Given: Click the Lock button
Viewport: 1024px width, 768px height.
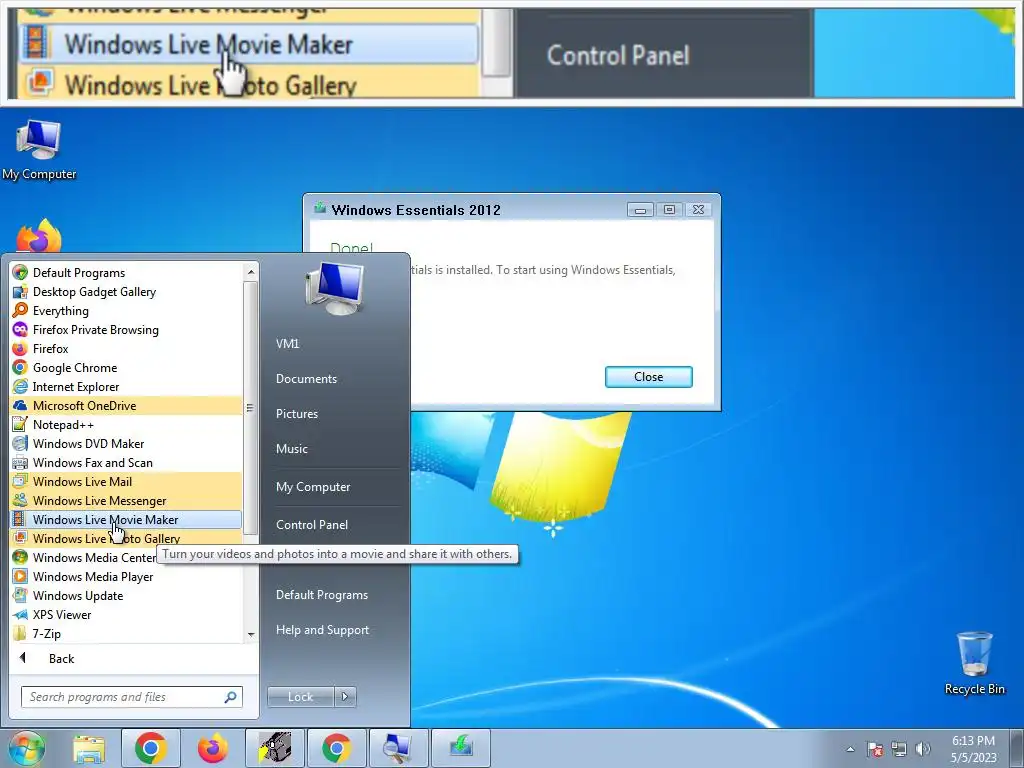Looking at the screenshot, I should [x=300, y=697].
